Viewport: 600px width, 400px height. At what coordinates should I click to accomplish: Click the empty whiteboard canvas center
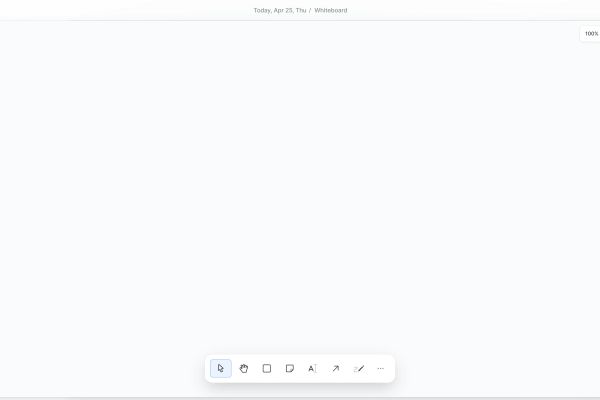pos(300,188)
